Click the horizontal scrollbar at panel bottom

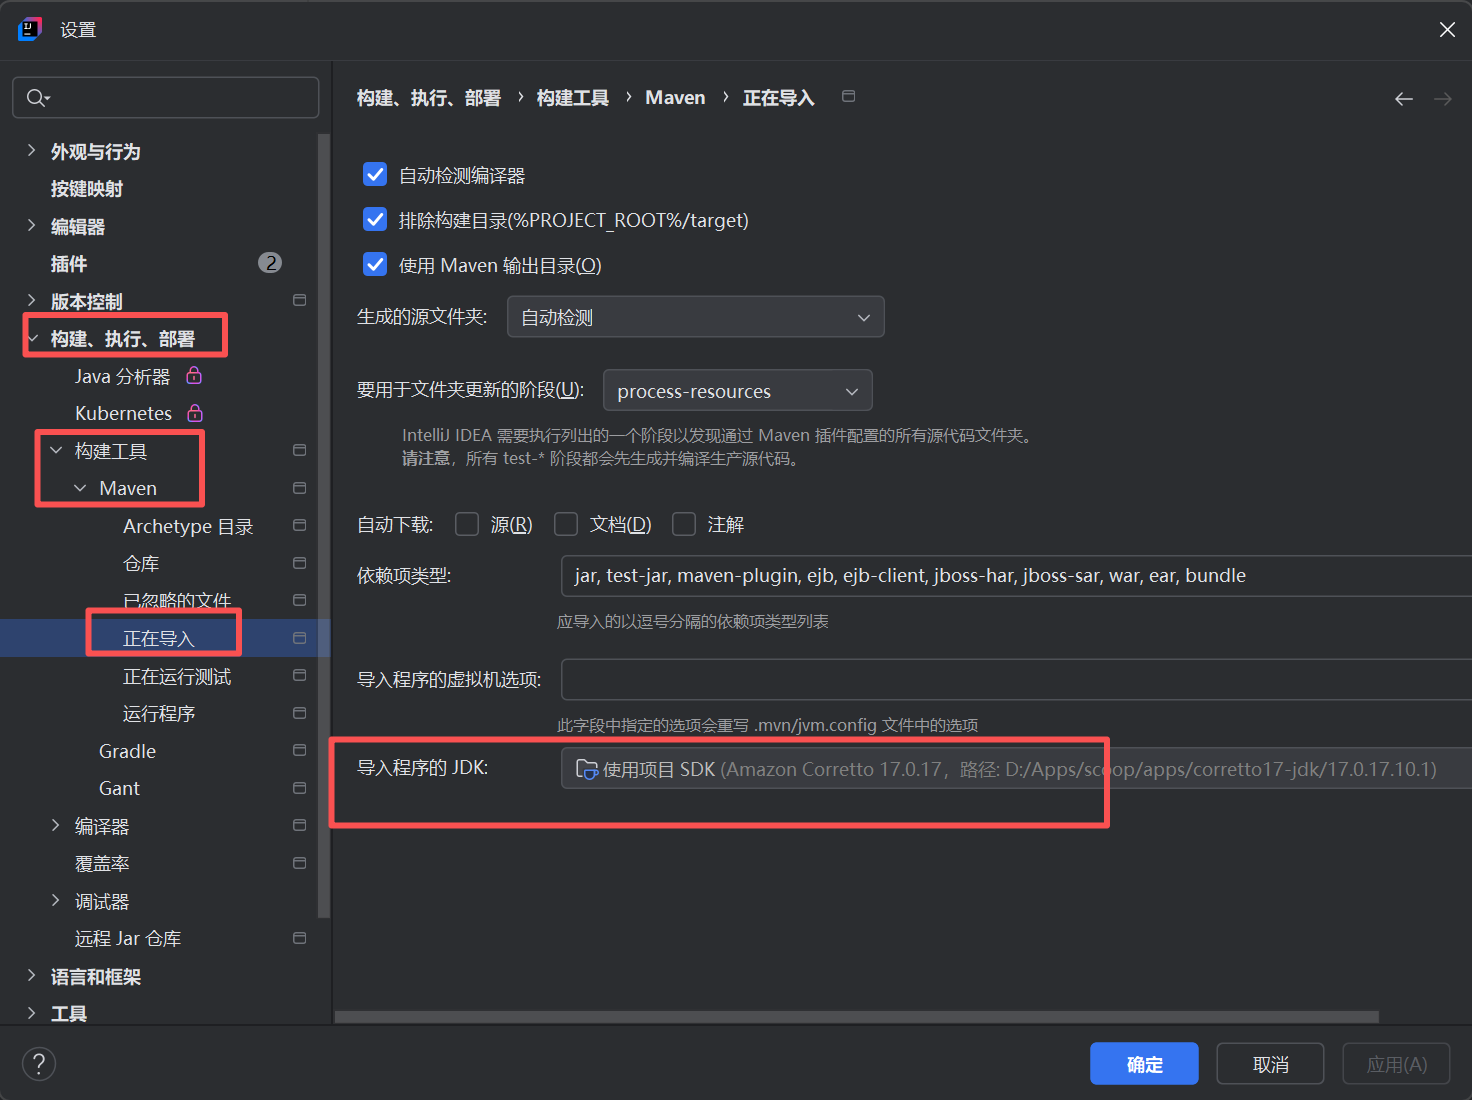pos(857,1017)
